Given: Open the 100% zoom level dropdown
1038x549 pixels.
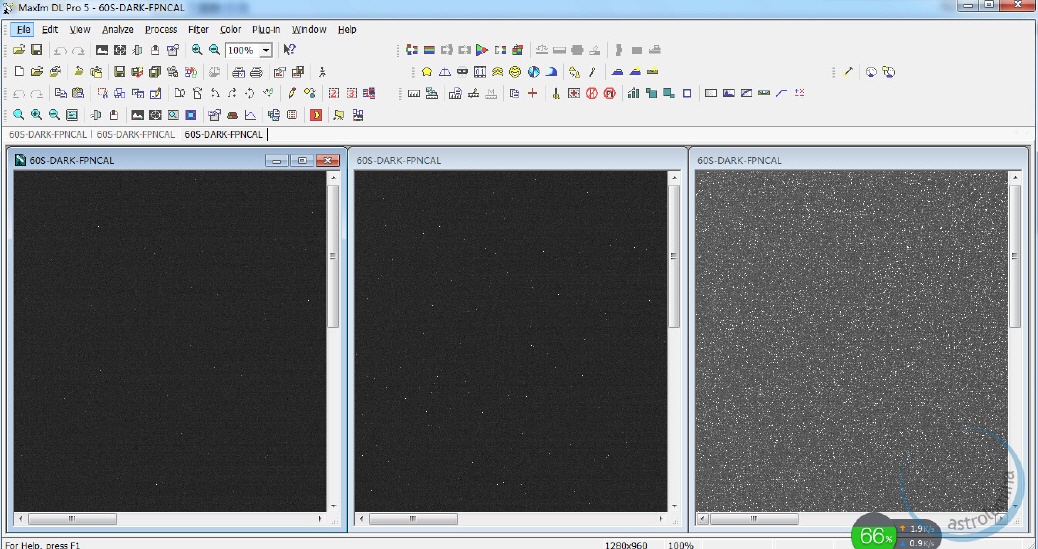Looking at the screenshot, I should (x=266, y=50).
